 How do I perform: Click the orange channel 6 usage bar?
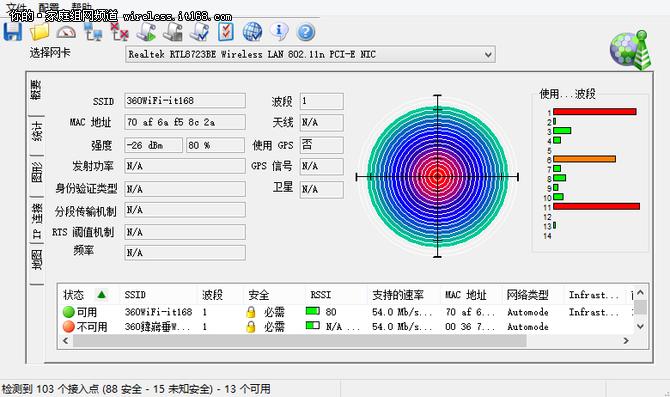(x=585, y=159)
